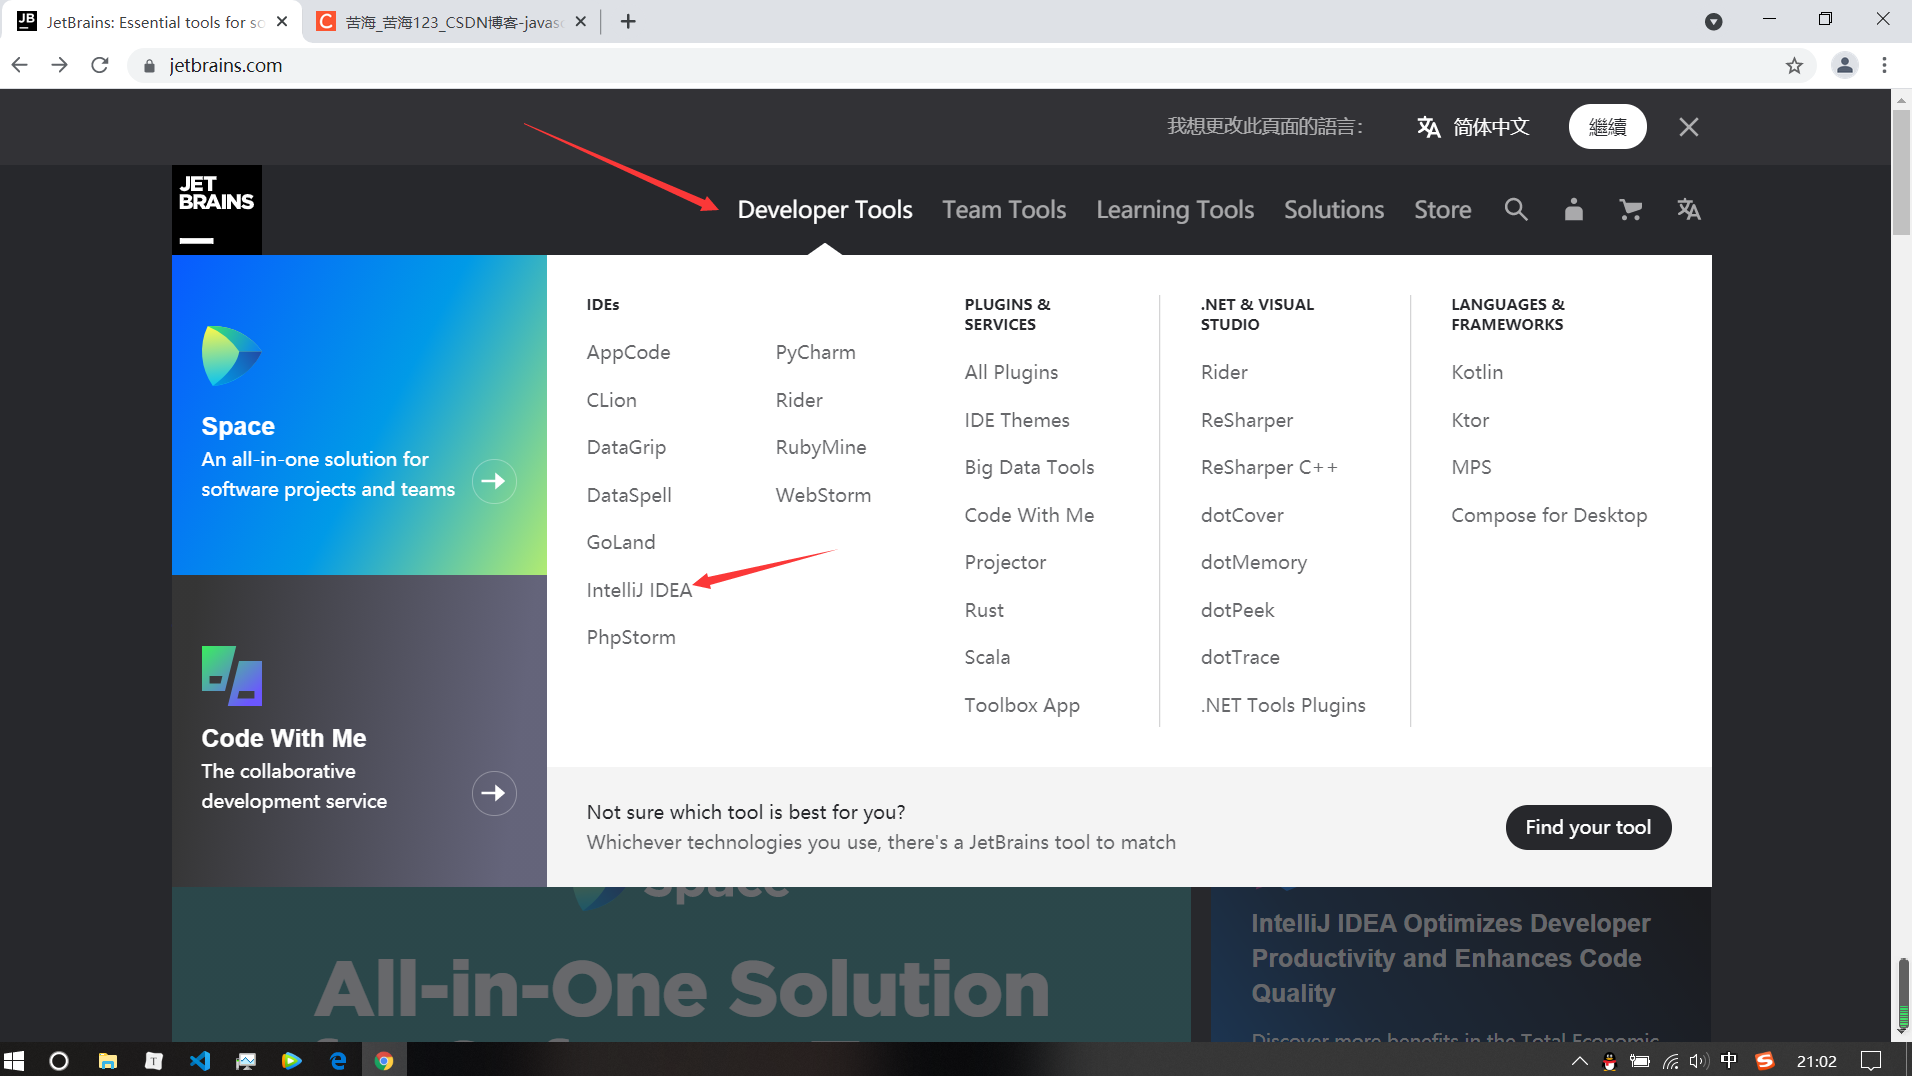Switch to the CSDN blog tab
This screenshot has height=1076, width=1912.
coord(453,21)
